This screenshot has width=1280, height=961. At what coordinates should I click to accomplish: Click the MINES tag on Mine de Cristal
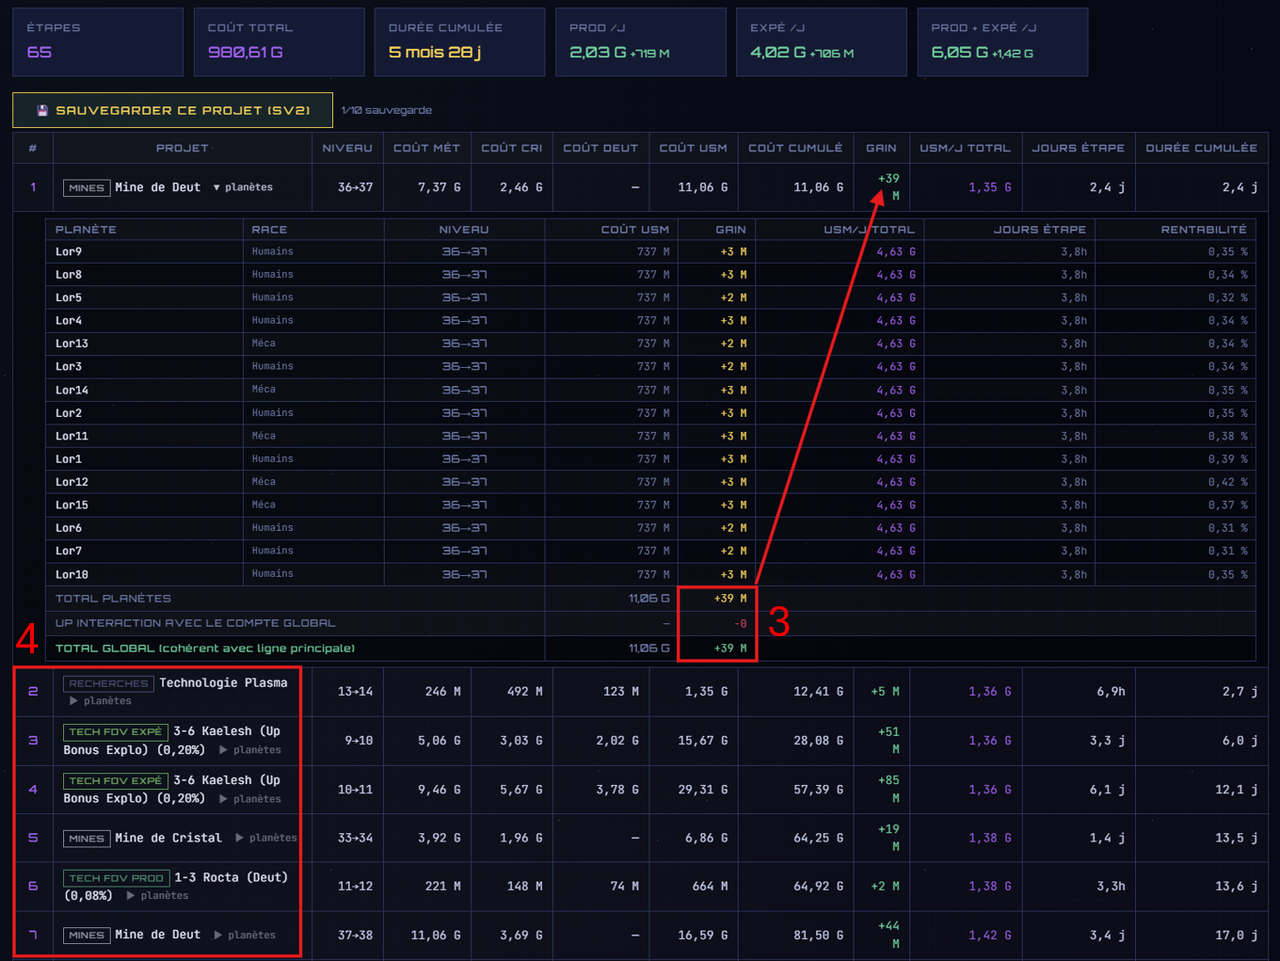point(86,839)
